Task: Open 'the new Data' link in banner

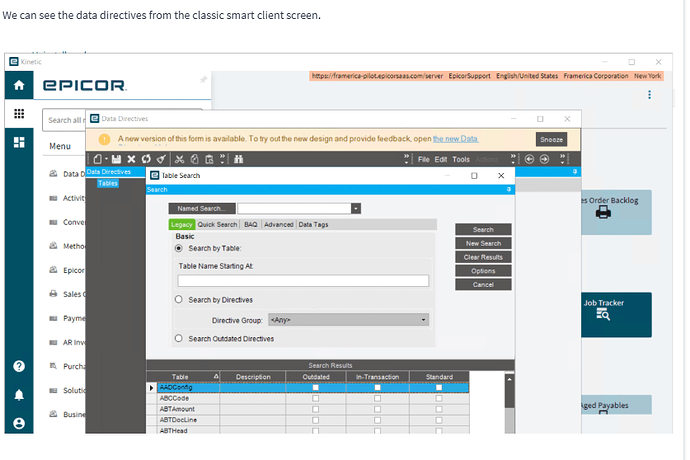Action: tap(455, 139)
